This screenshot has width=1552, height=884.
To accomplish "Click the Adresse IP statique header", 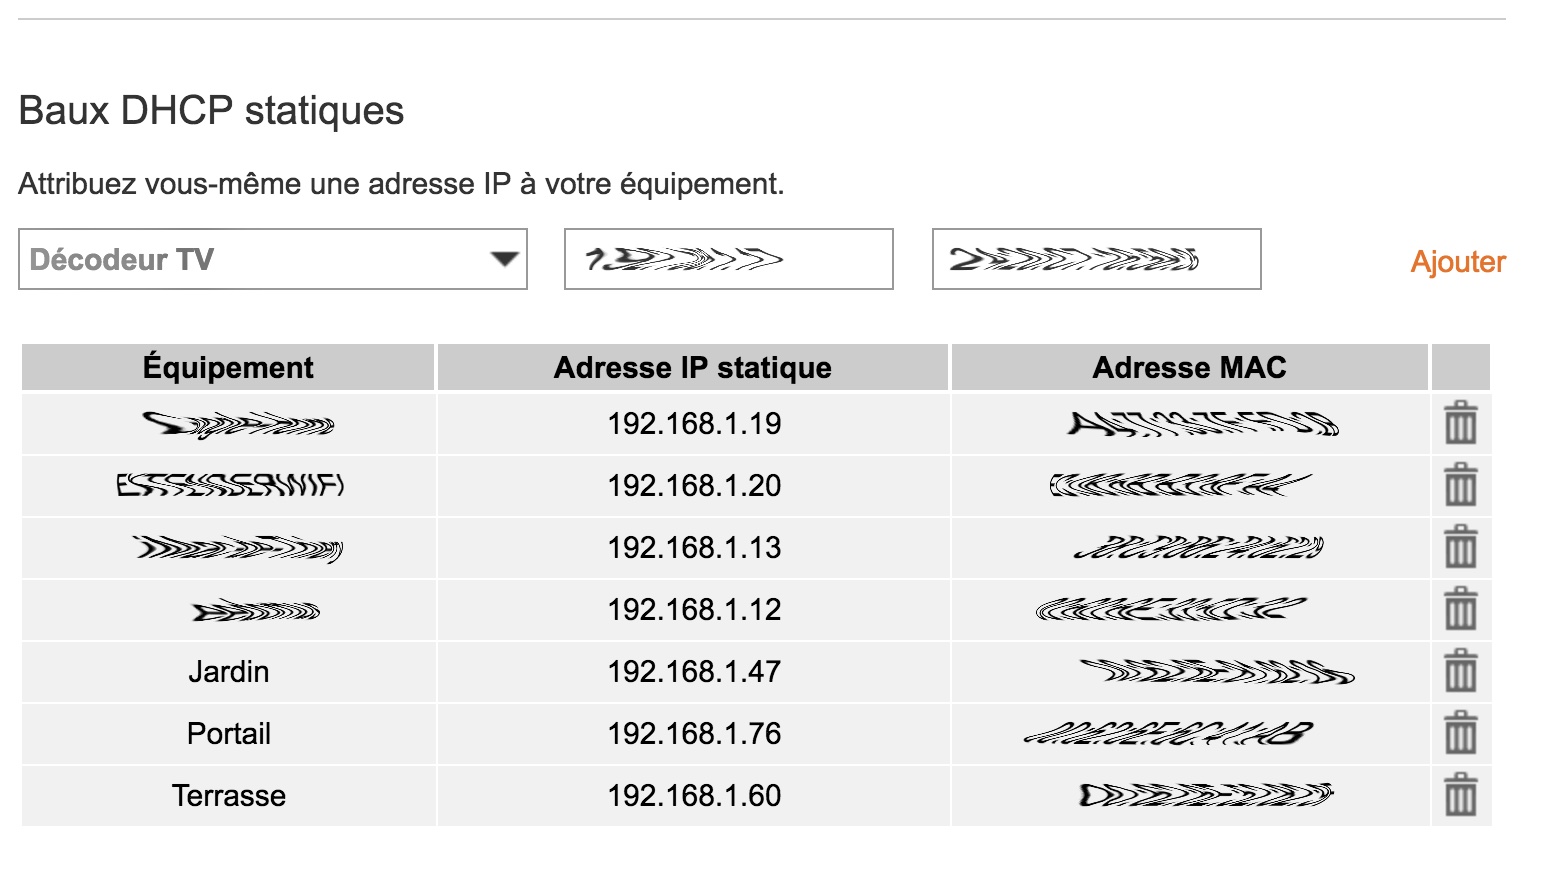I will tap(692, 368).
